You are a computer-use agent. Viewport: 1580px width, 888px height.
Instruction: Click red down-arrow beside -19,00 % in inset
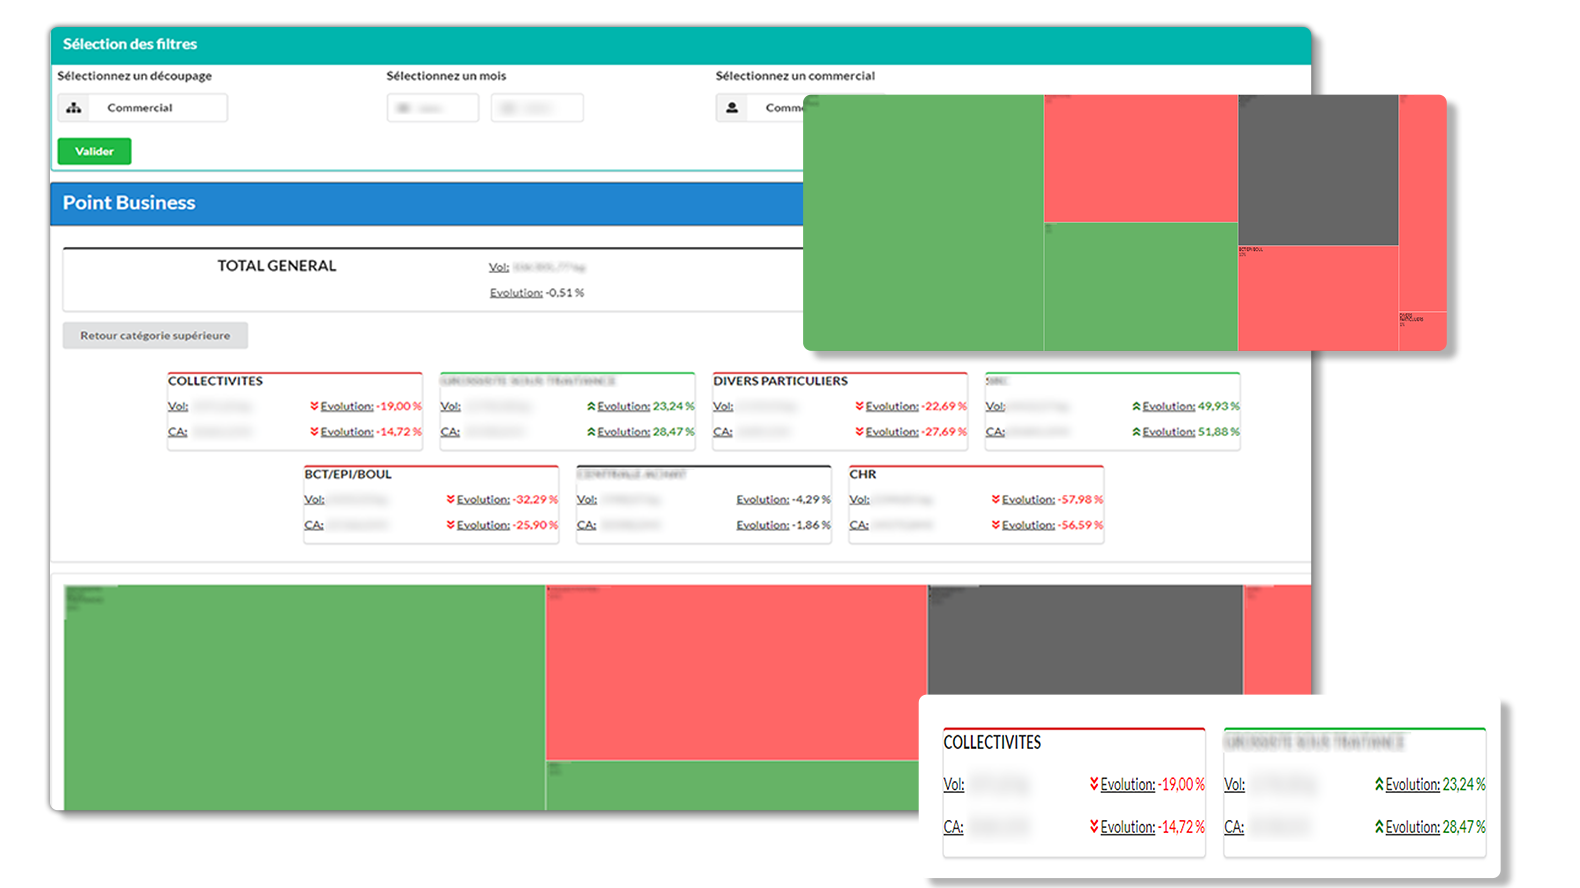[1094, 784]
